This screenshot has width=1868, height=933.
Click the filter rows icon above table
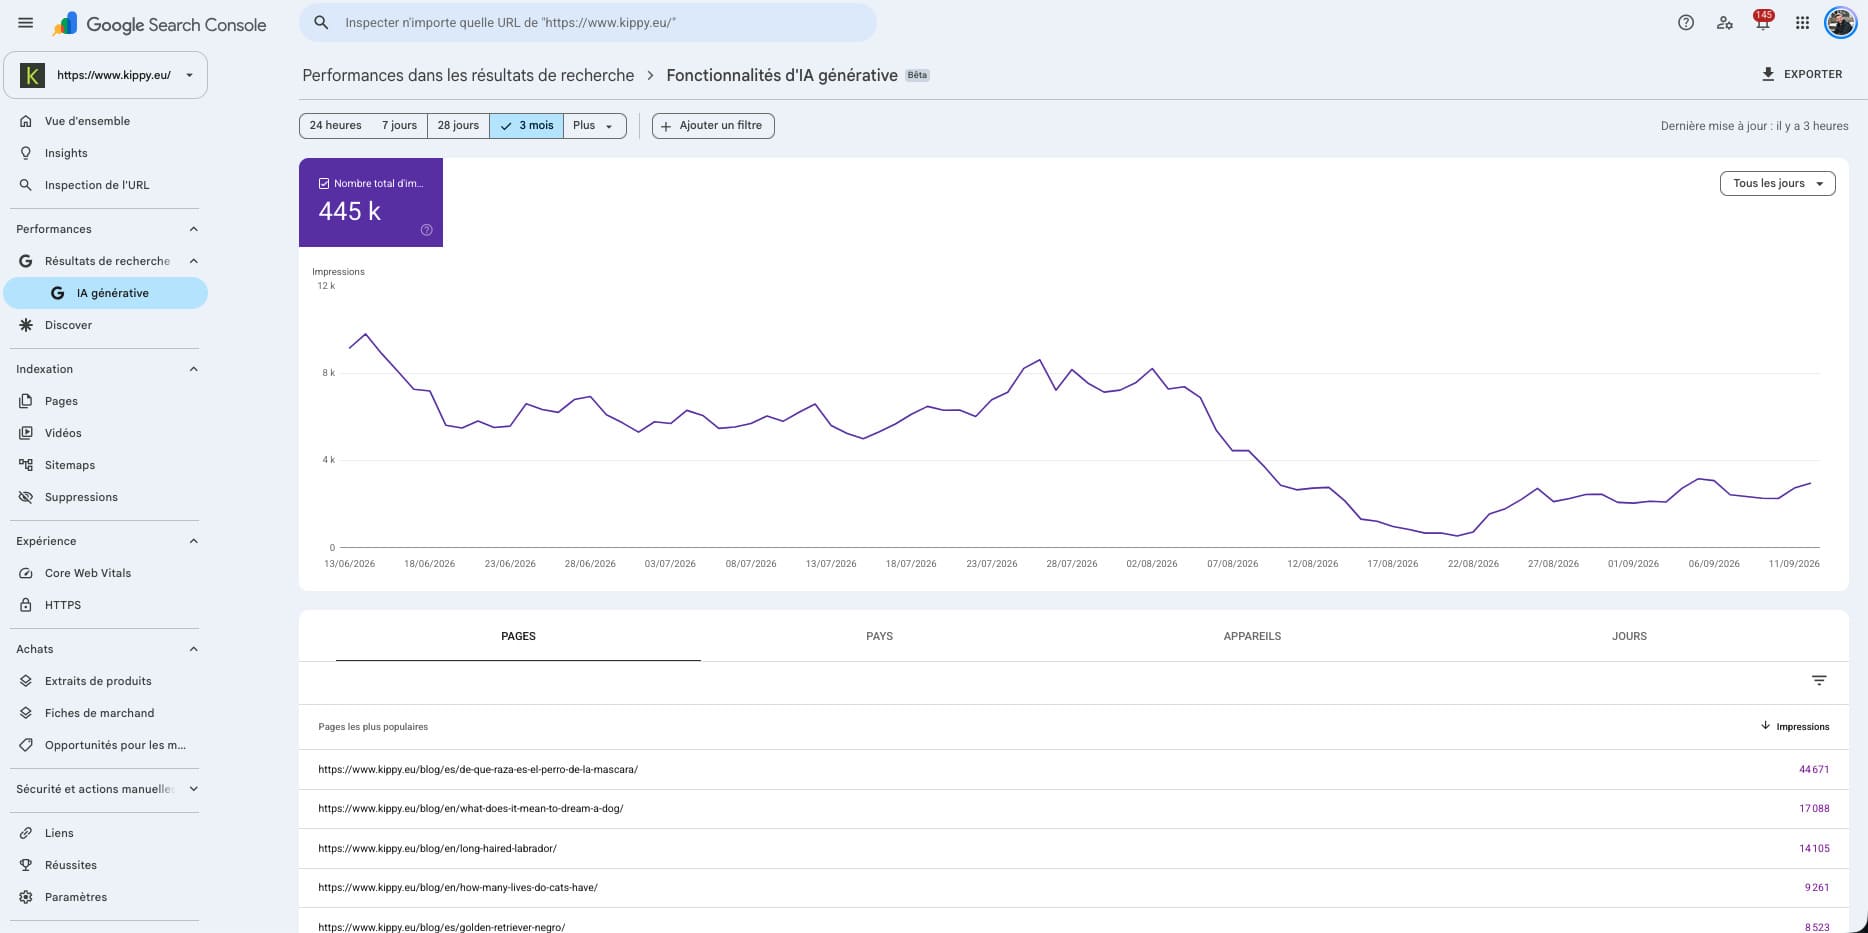click(x=1819, y=681)
